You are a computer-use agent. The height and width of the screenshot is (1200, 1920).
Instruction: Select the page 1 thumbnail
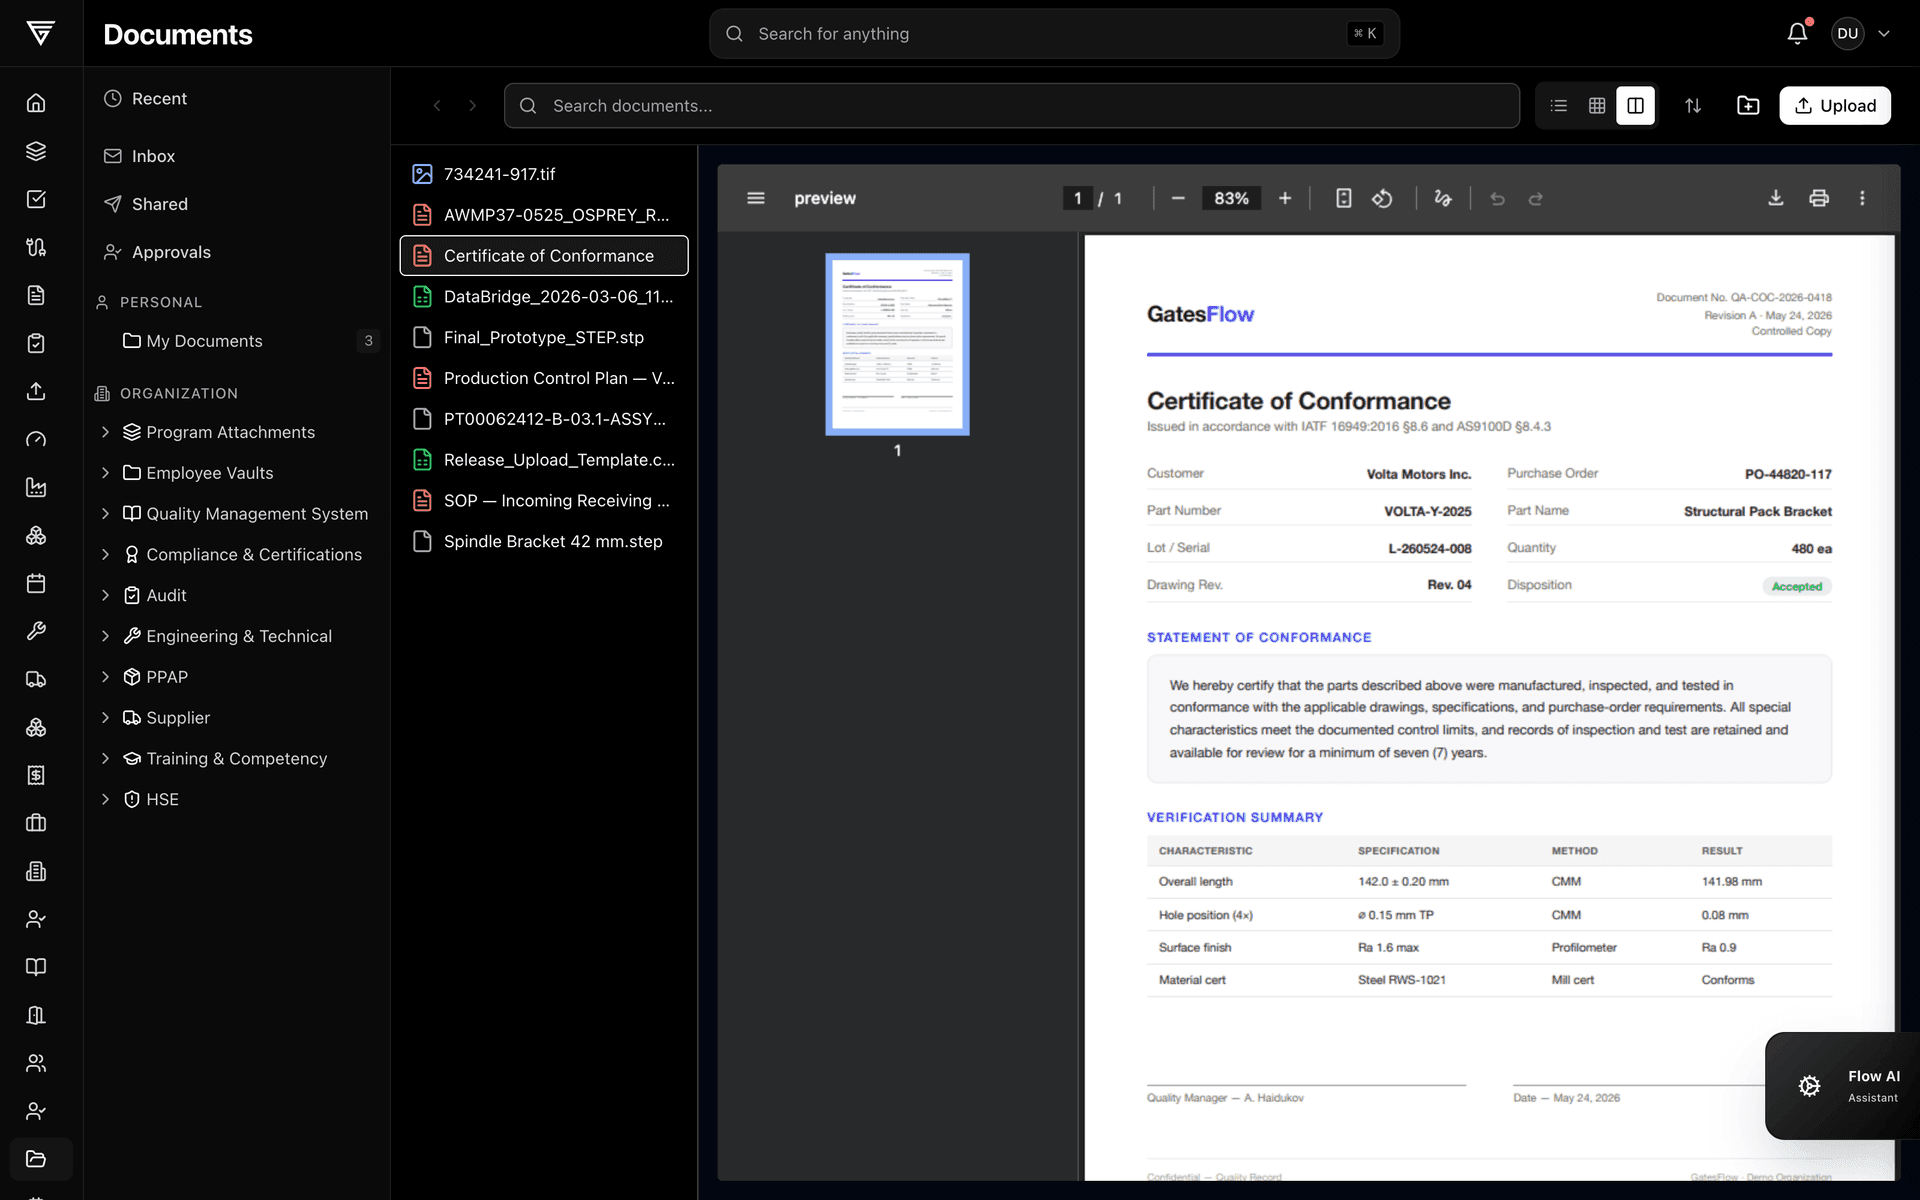coord(897,344)
